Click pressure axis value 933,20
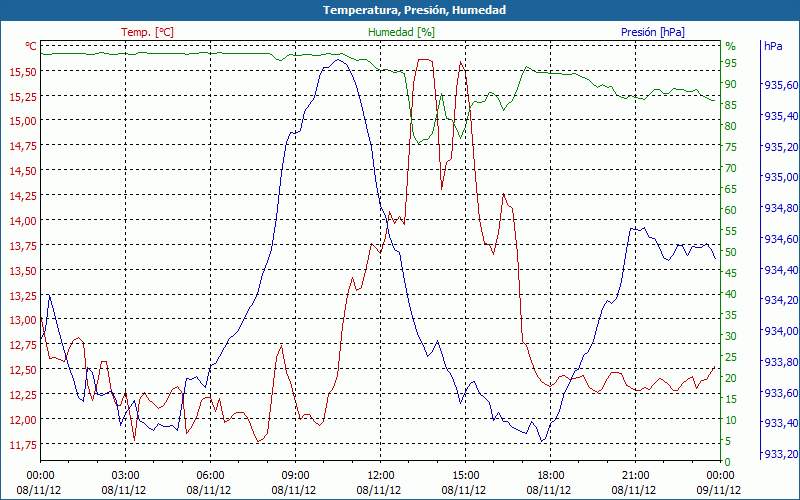This screenshot has height=500, width=800. [x=781, y=454]
